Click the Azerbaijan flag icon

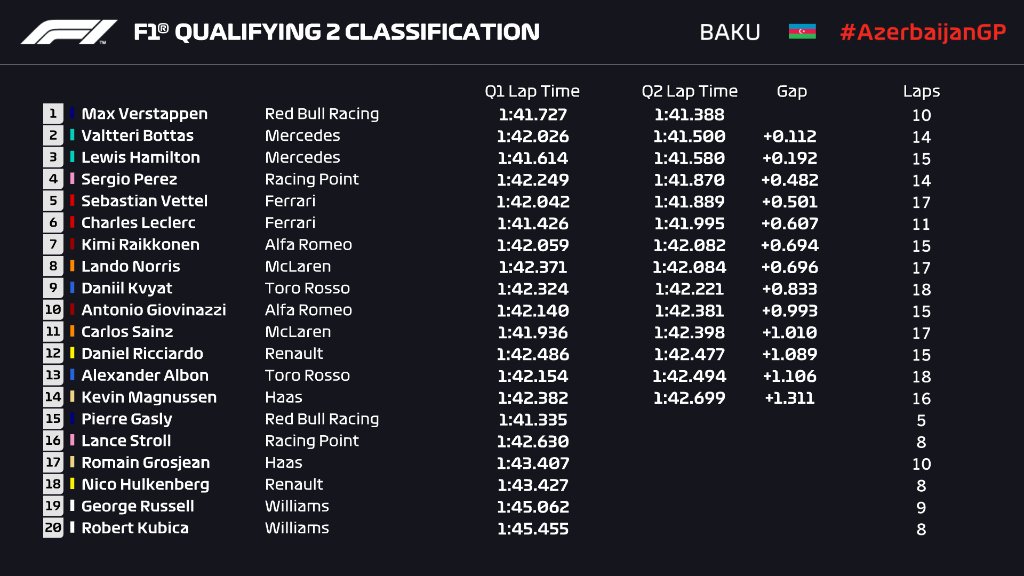pos(802,31)
